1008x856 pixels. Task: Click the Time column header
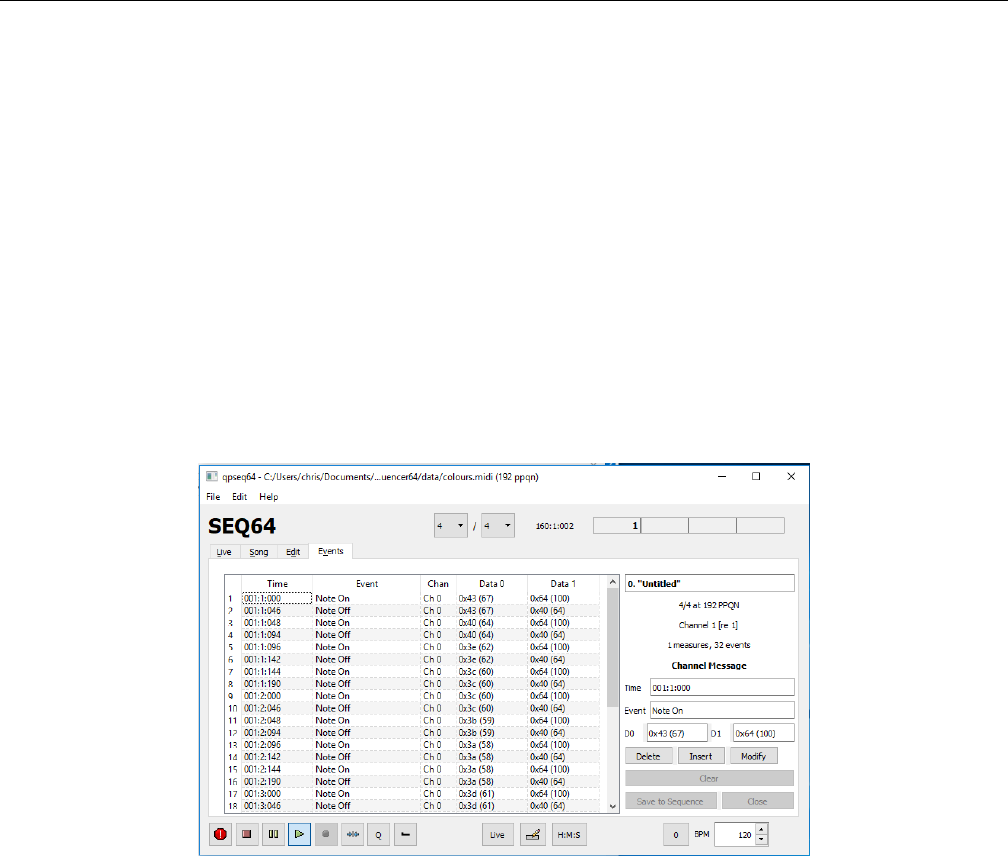pos(277,584)
